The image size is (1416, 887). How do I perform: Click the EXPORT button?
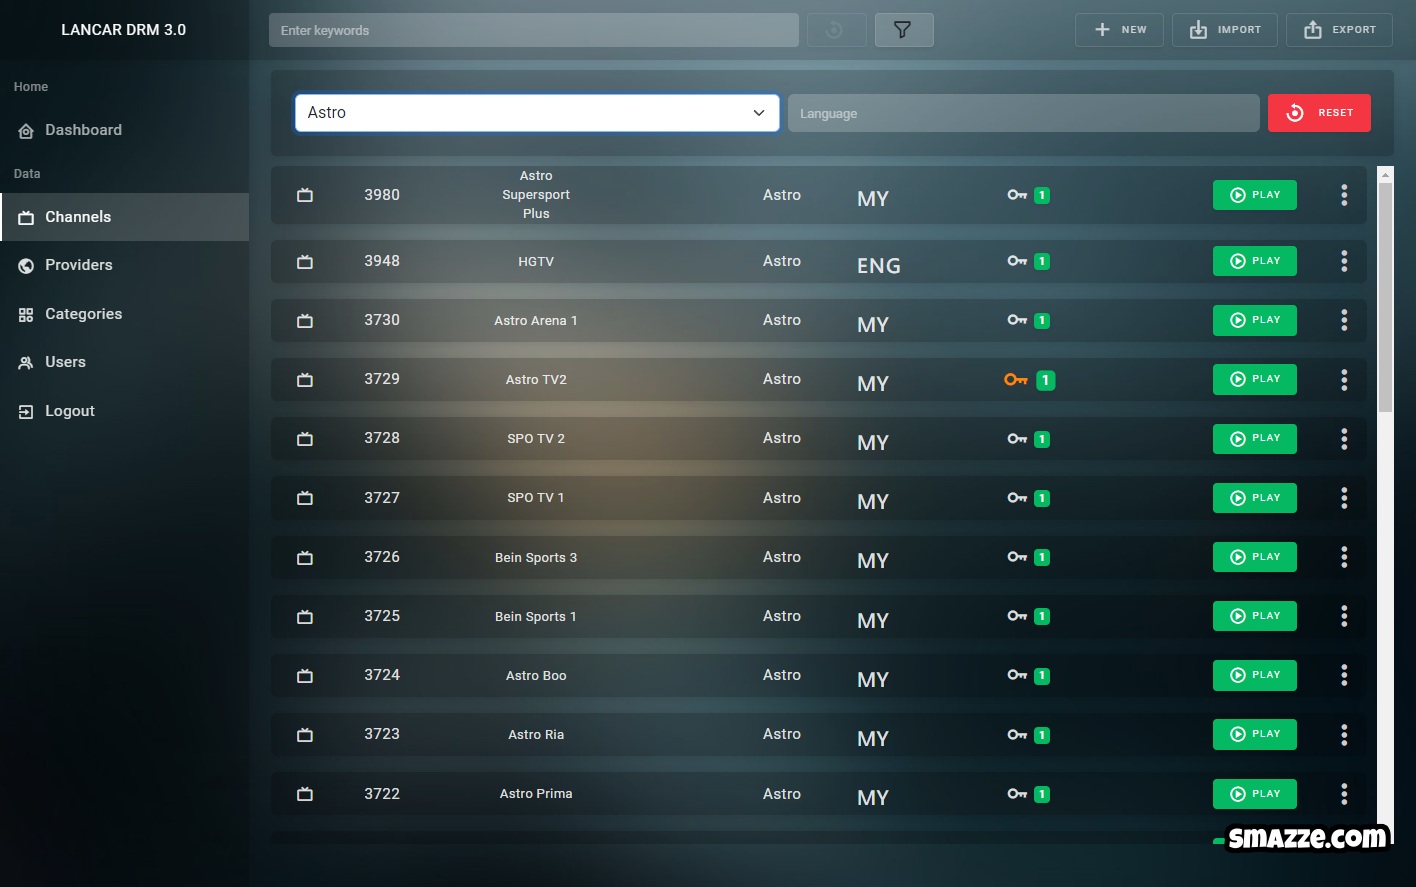(1339, 30)
